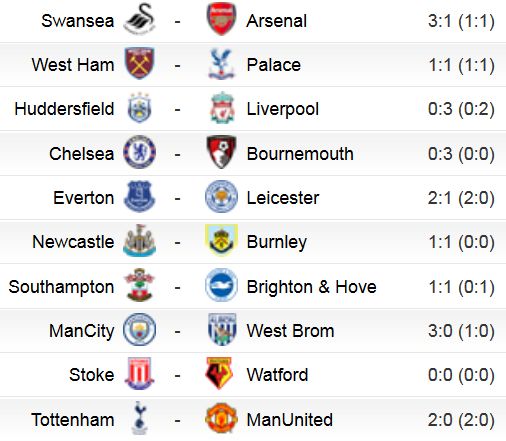The width and height of the screenshot is (506, 441).
Task: Click the Arsenal club crest
Action: tap(221, 19)
